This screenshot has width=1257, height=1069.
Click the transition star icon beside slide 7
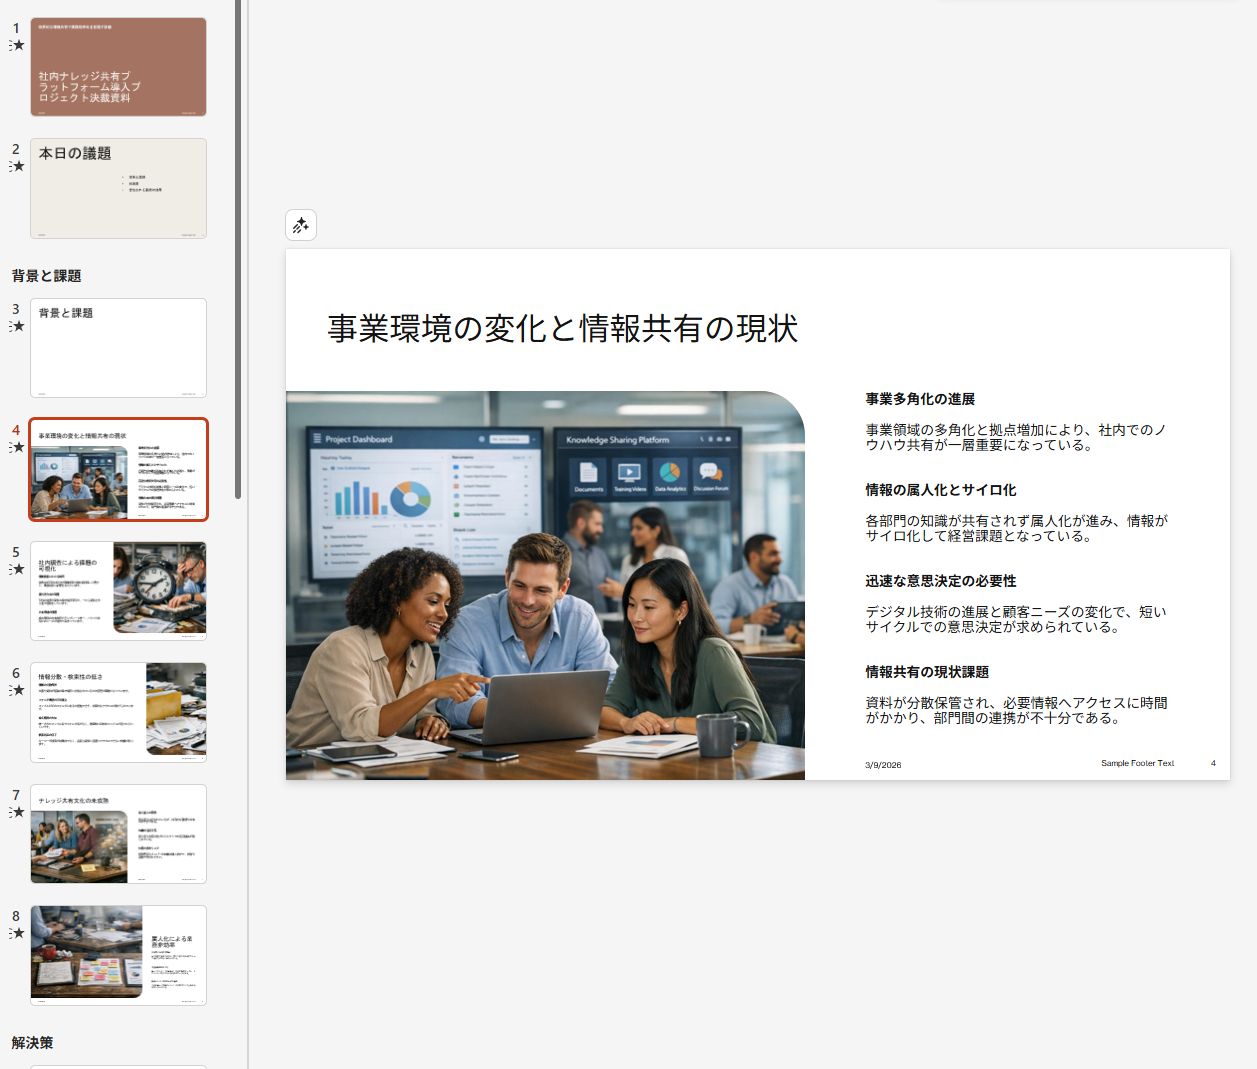pyautogui.click(x=17, y=813)
